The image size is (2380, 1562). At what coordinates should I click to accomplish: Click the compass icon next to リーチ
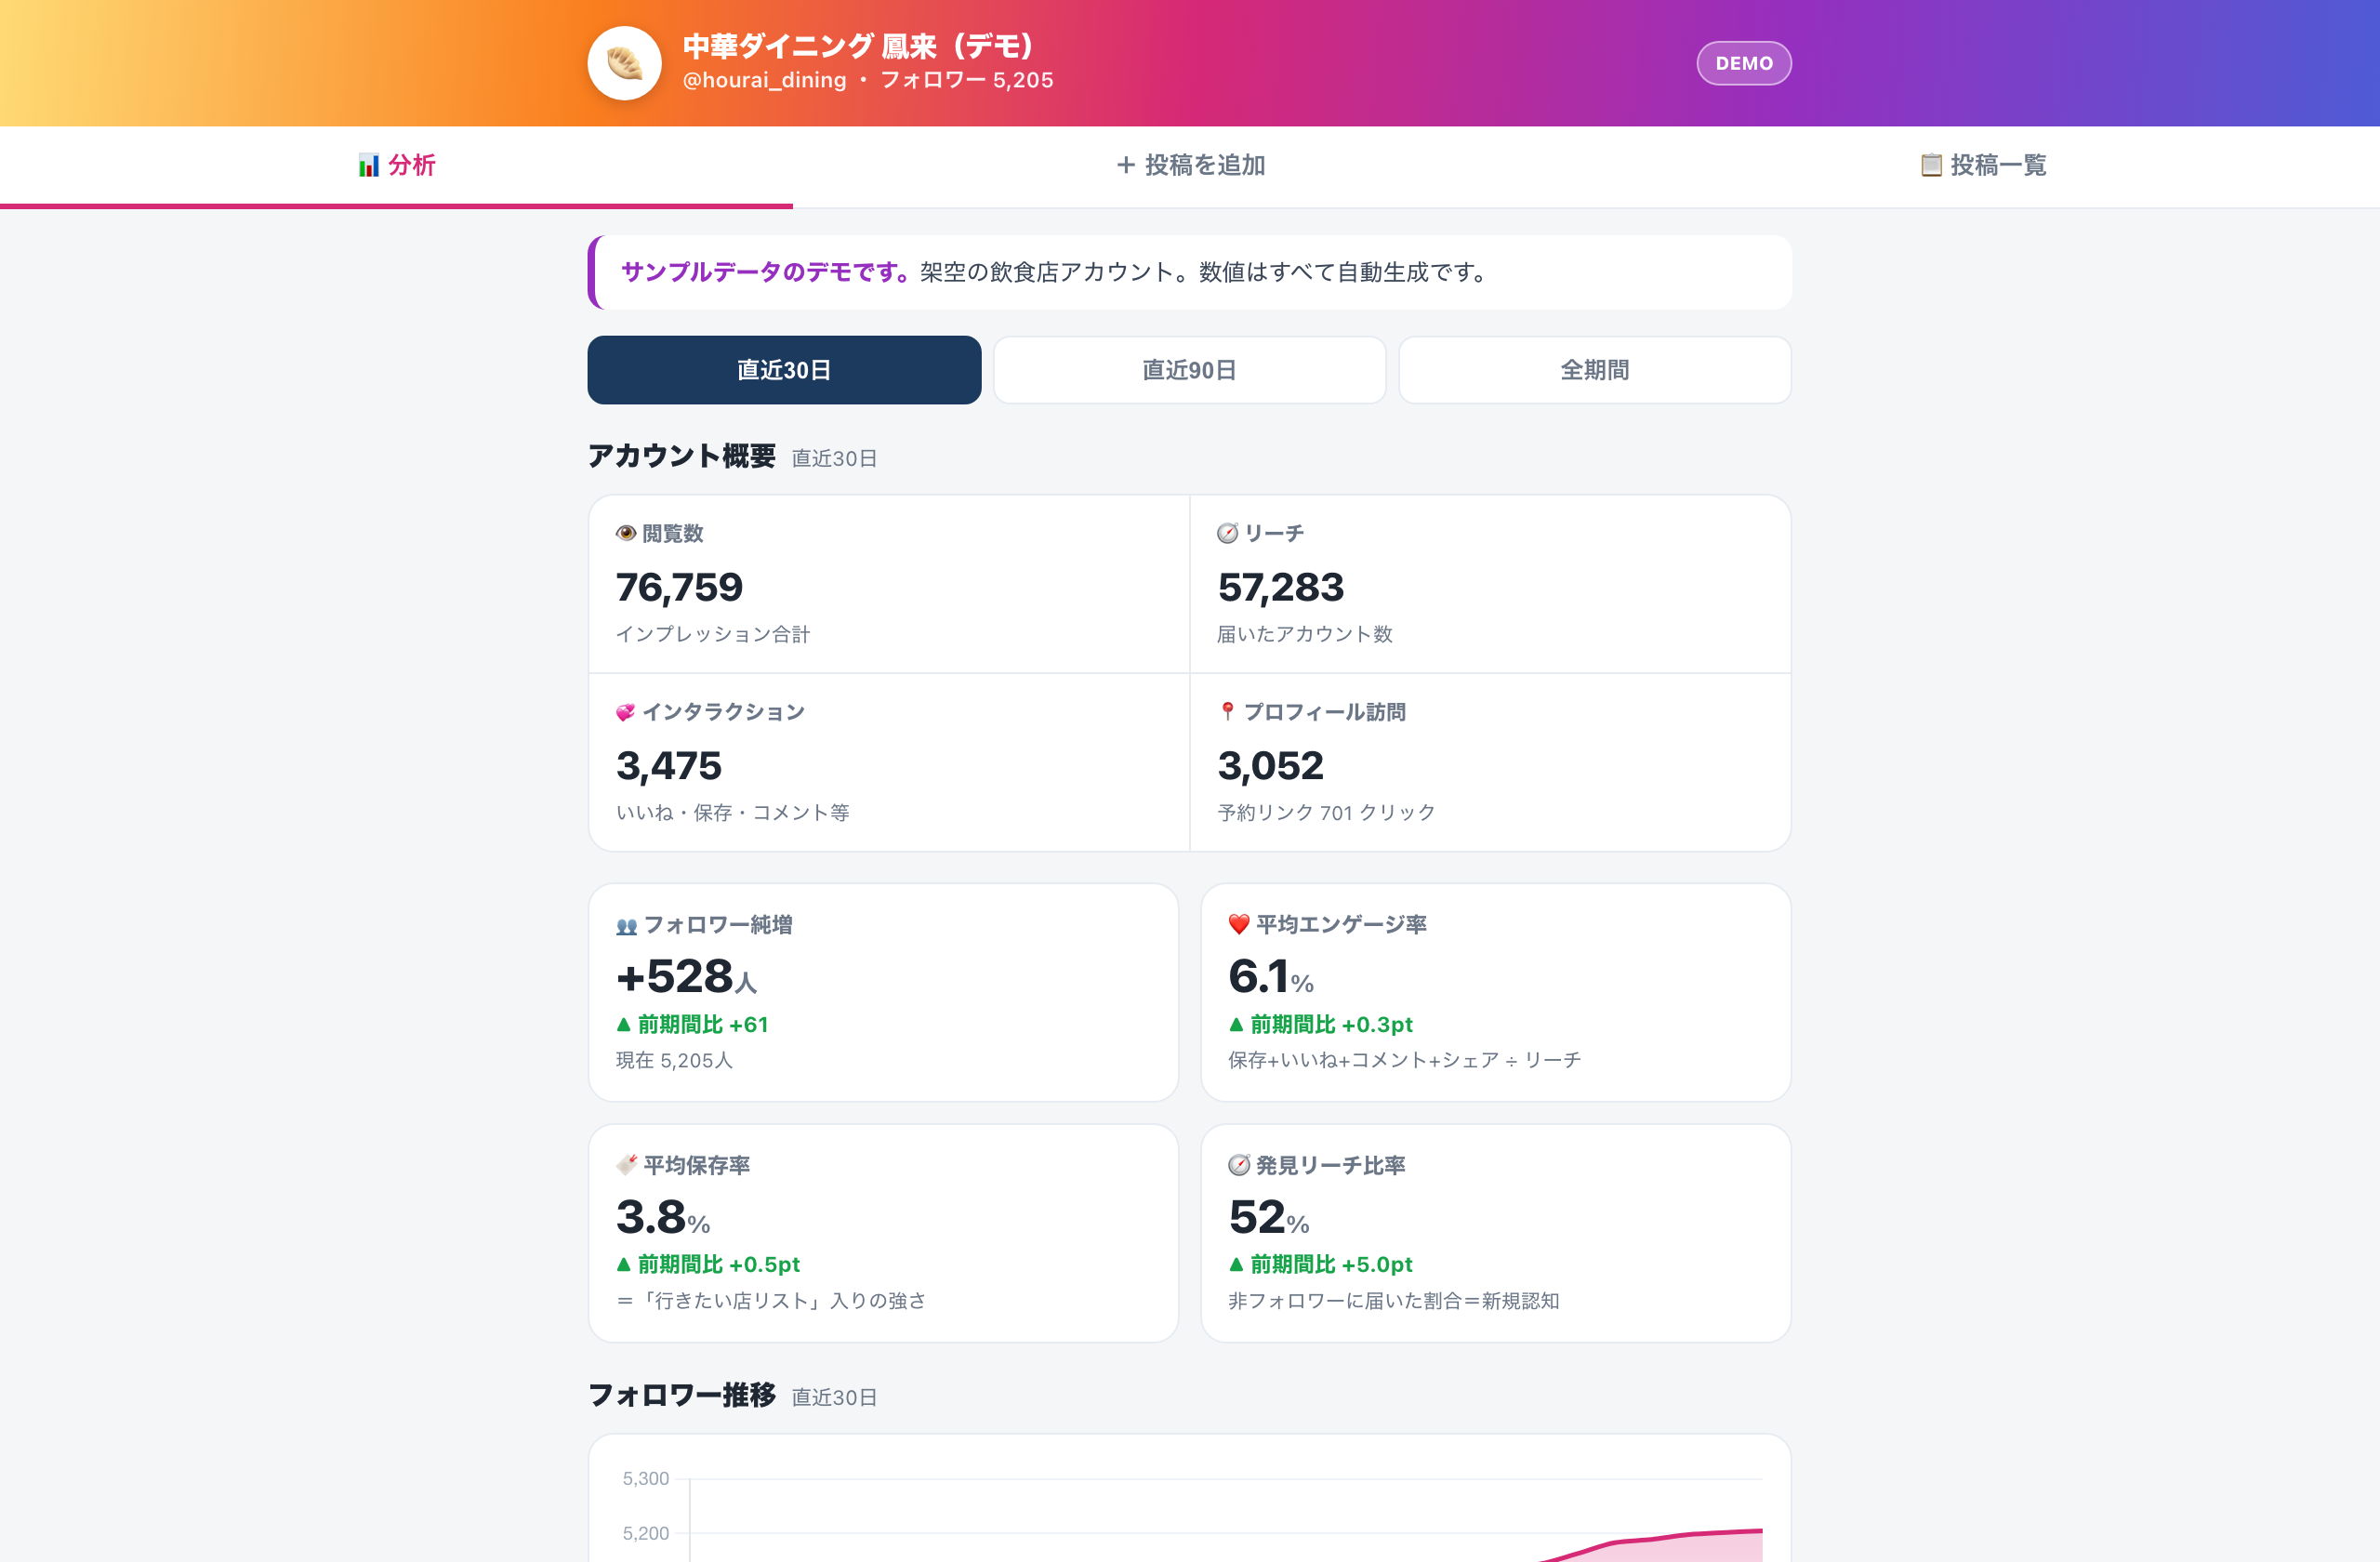tap(1228, 533)
